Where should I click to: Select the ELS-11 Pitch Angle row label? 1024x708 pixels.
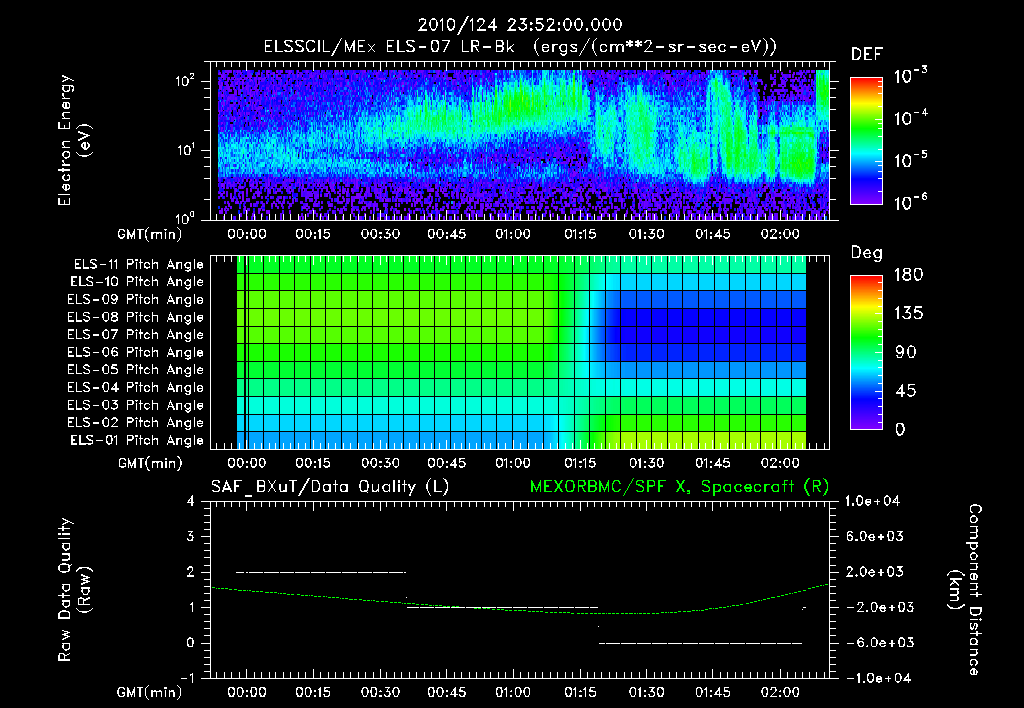138,265
